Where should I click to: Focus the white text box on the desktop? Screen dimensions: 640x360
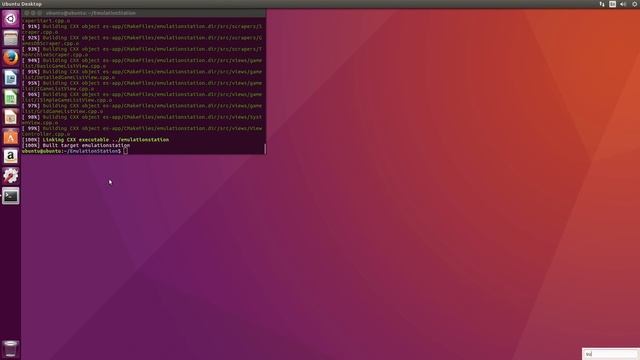[610, 354]
